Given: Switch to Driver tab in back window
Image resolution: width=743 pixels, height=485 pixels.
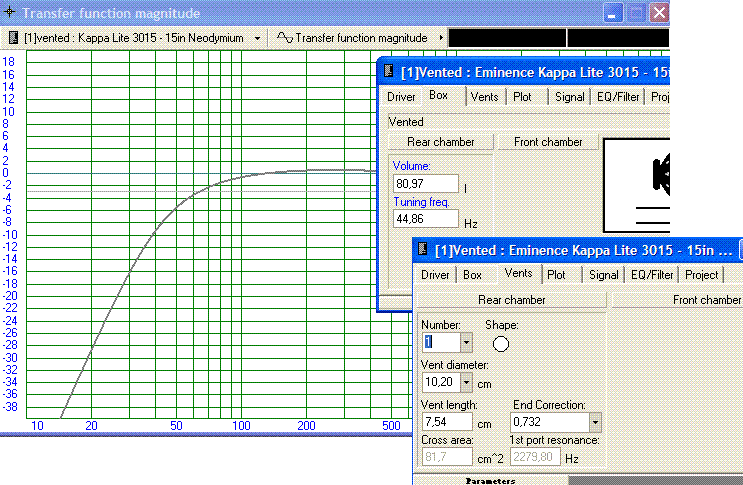Looking at the screenshot, I should [x=401, y=97].
